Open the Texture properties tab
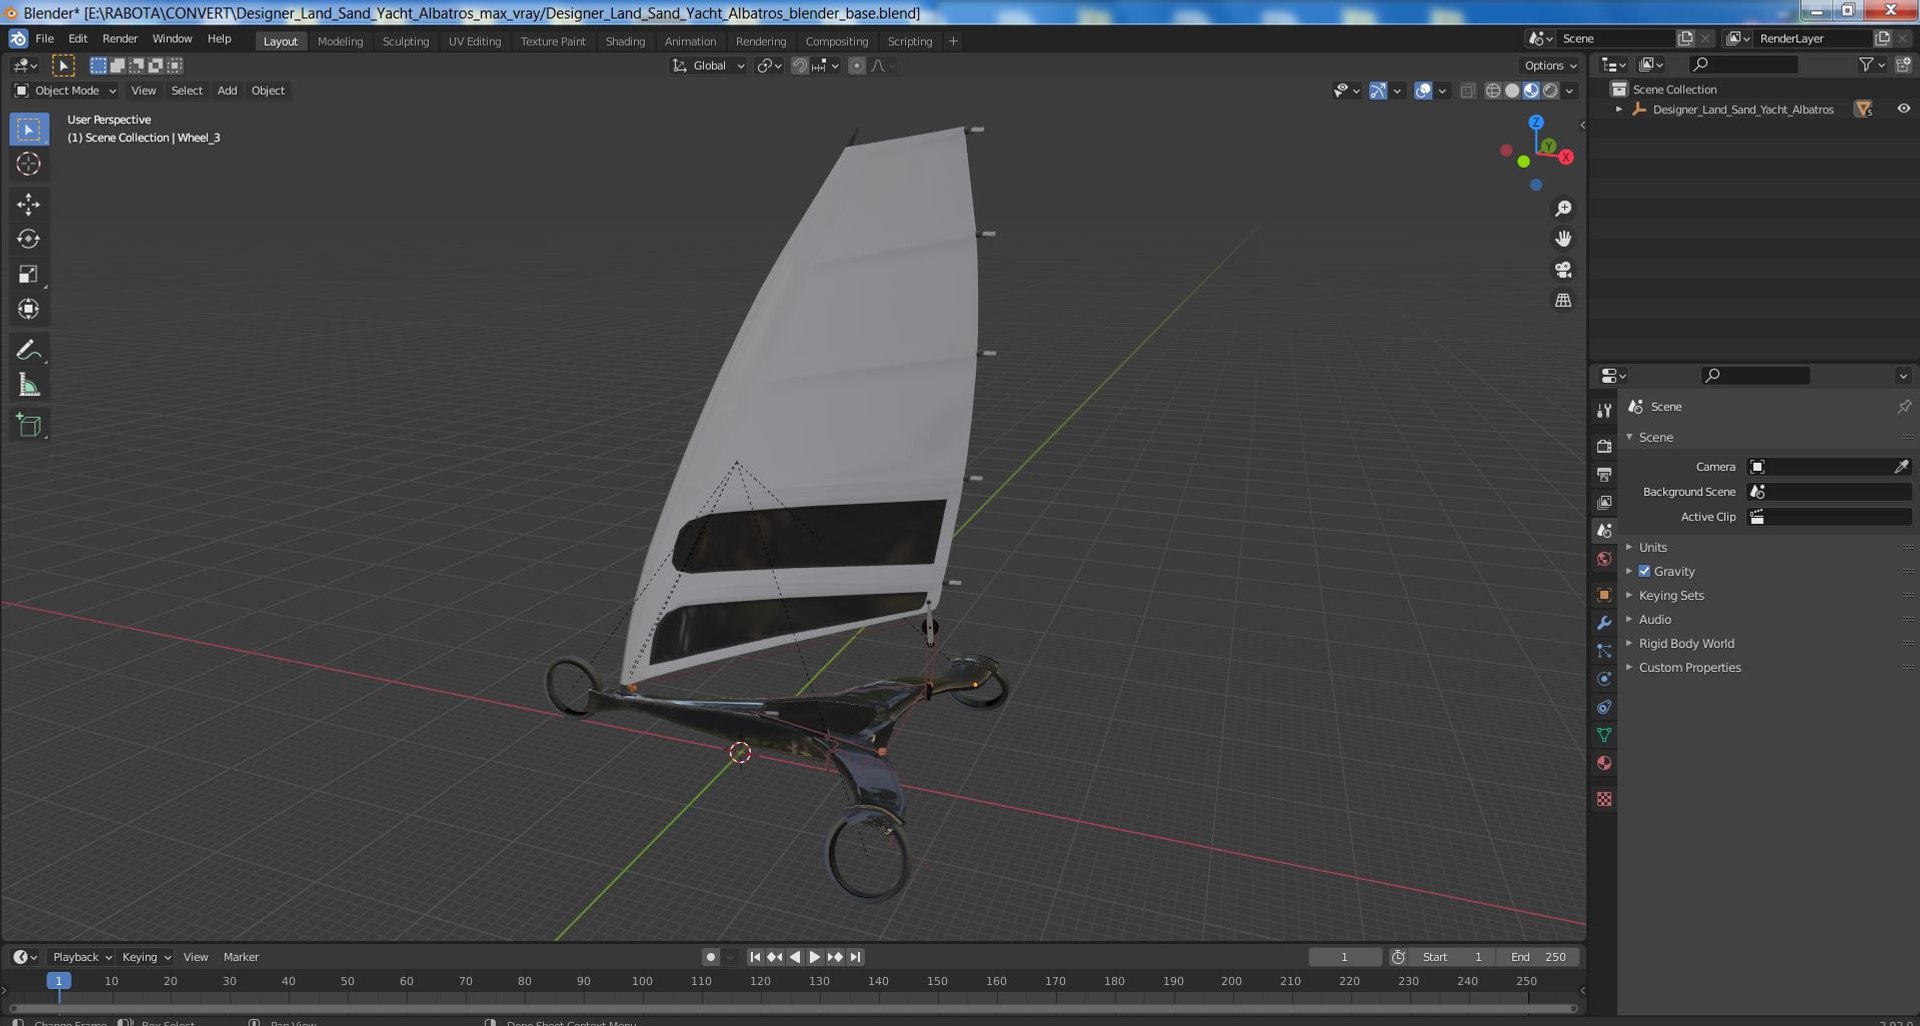 pos(1604,799)
